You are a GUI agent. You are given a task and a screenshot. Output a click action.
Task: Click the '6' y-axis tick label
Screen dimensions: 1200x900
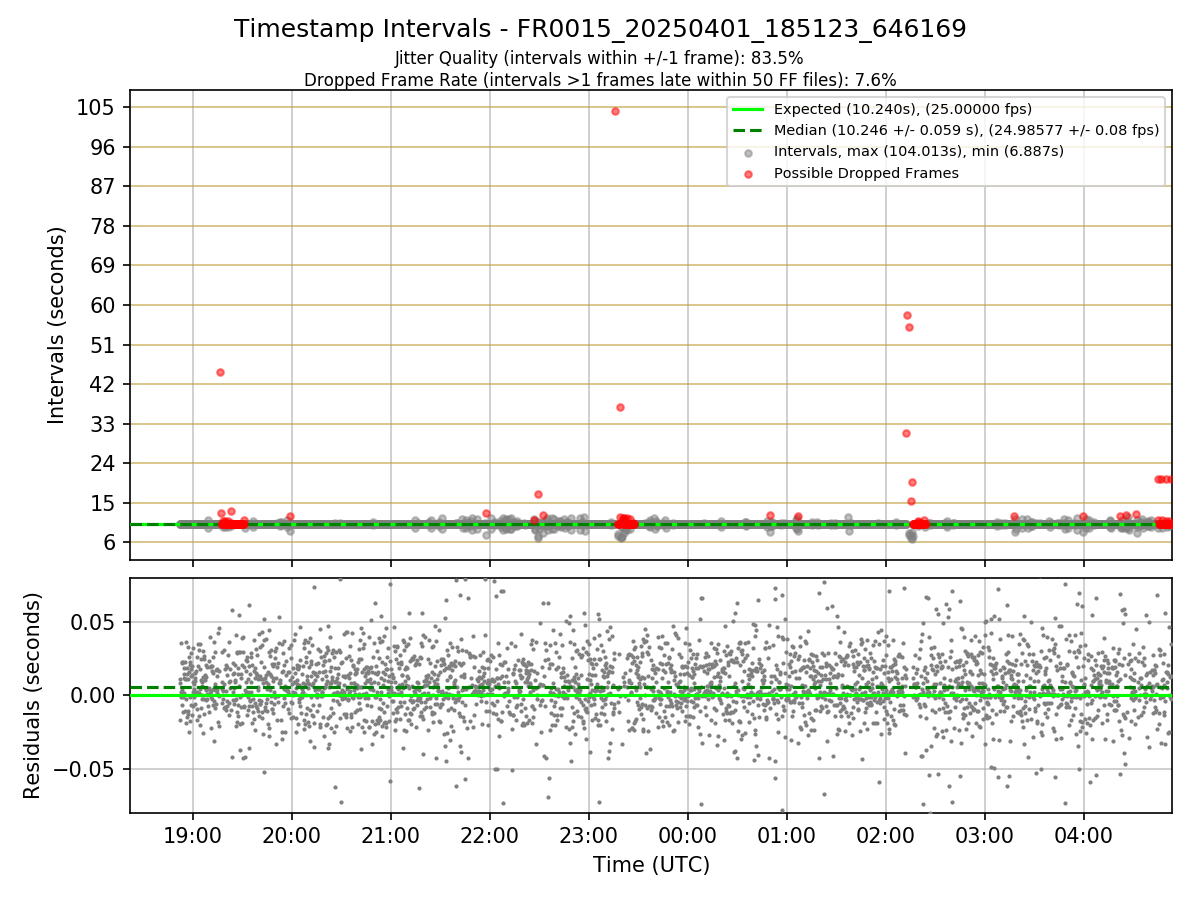pyautogui.click(x=108, y=543)
